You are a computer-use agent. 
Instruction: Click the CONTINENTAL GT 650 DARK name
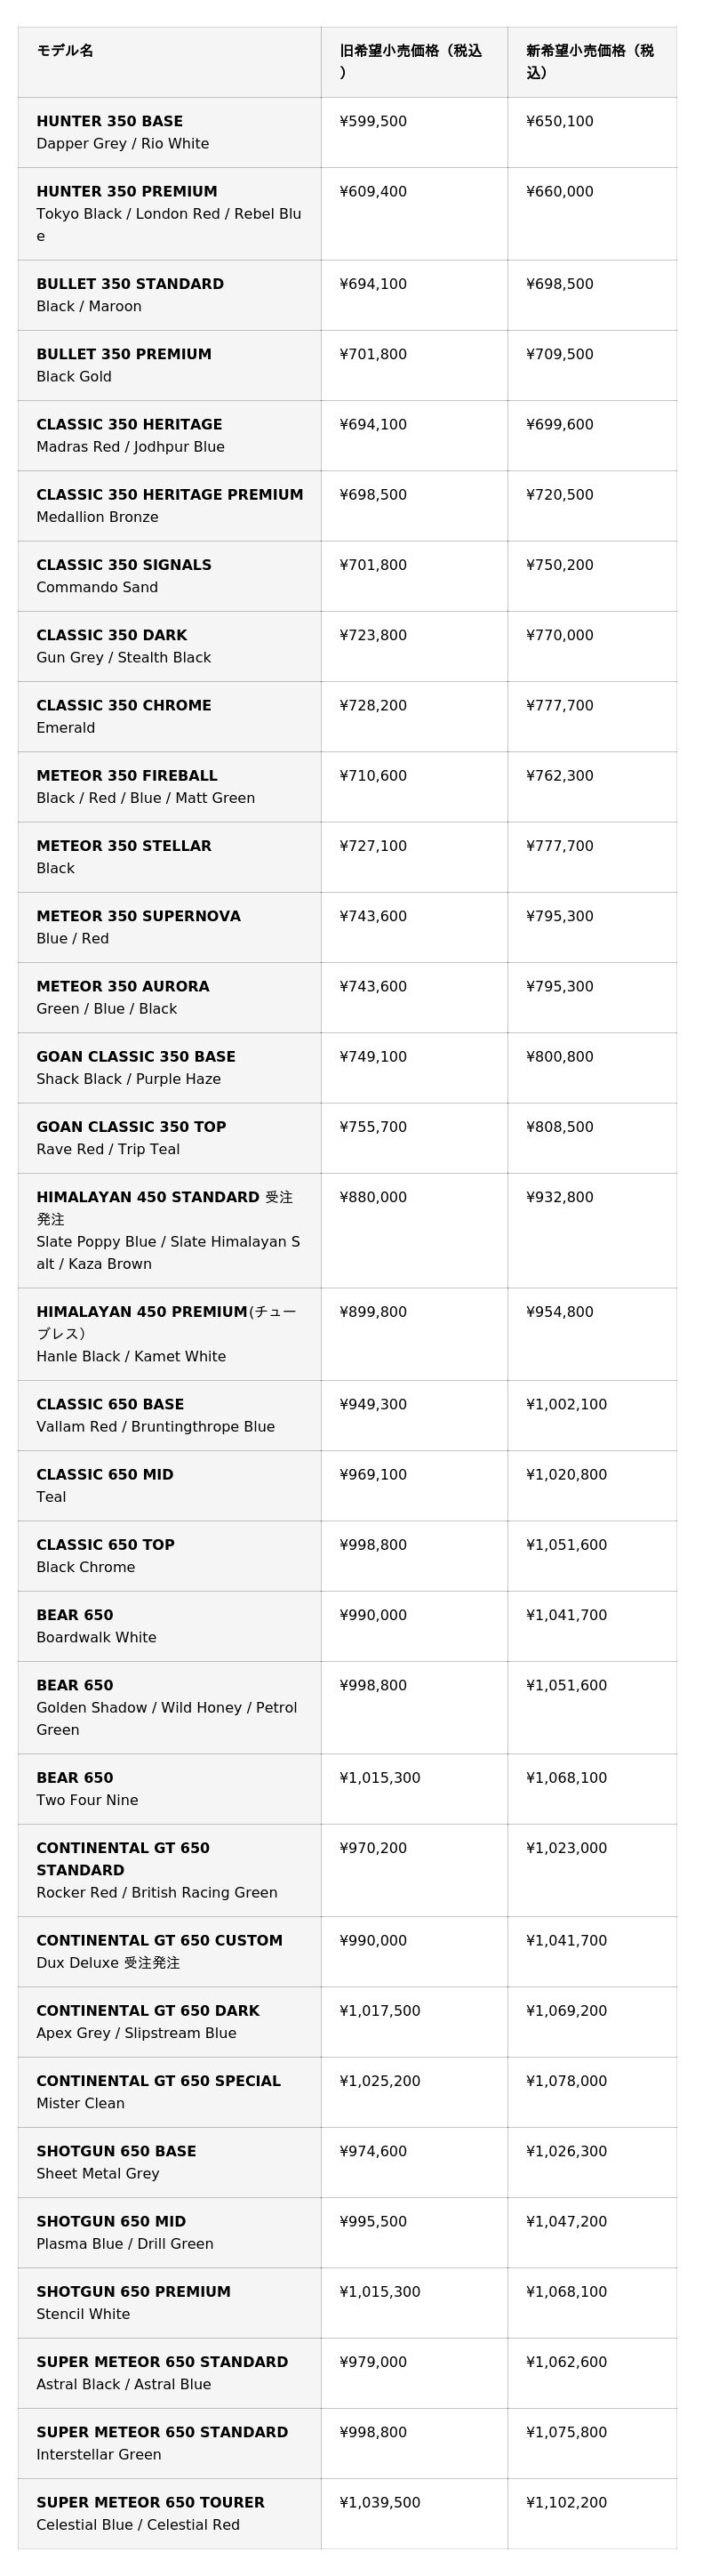click(148, 2011)
